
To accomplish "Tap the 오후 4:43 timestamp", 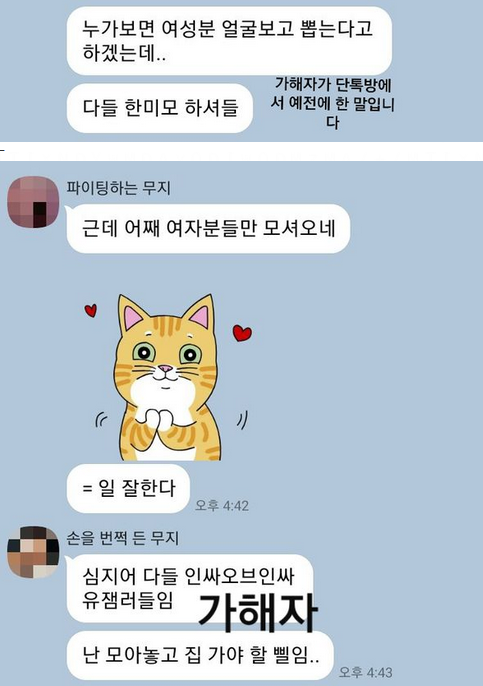I will [x=366, y=672].
